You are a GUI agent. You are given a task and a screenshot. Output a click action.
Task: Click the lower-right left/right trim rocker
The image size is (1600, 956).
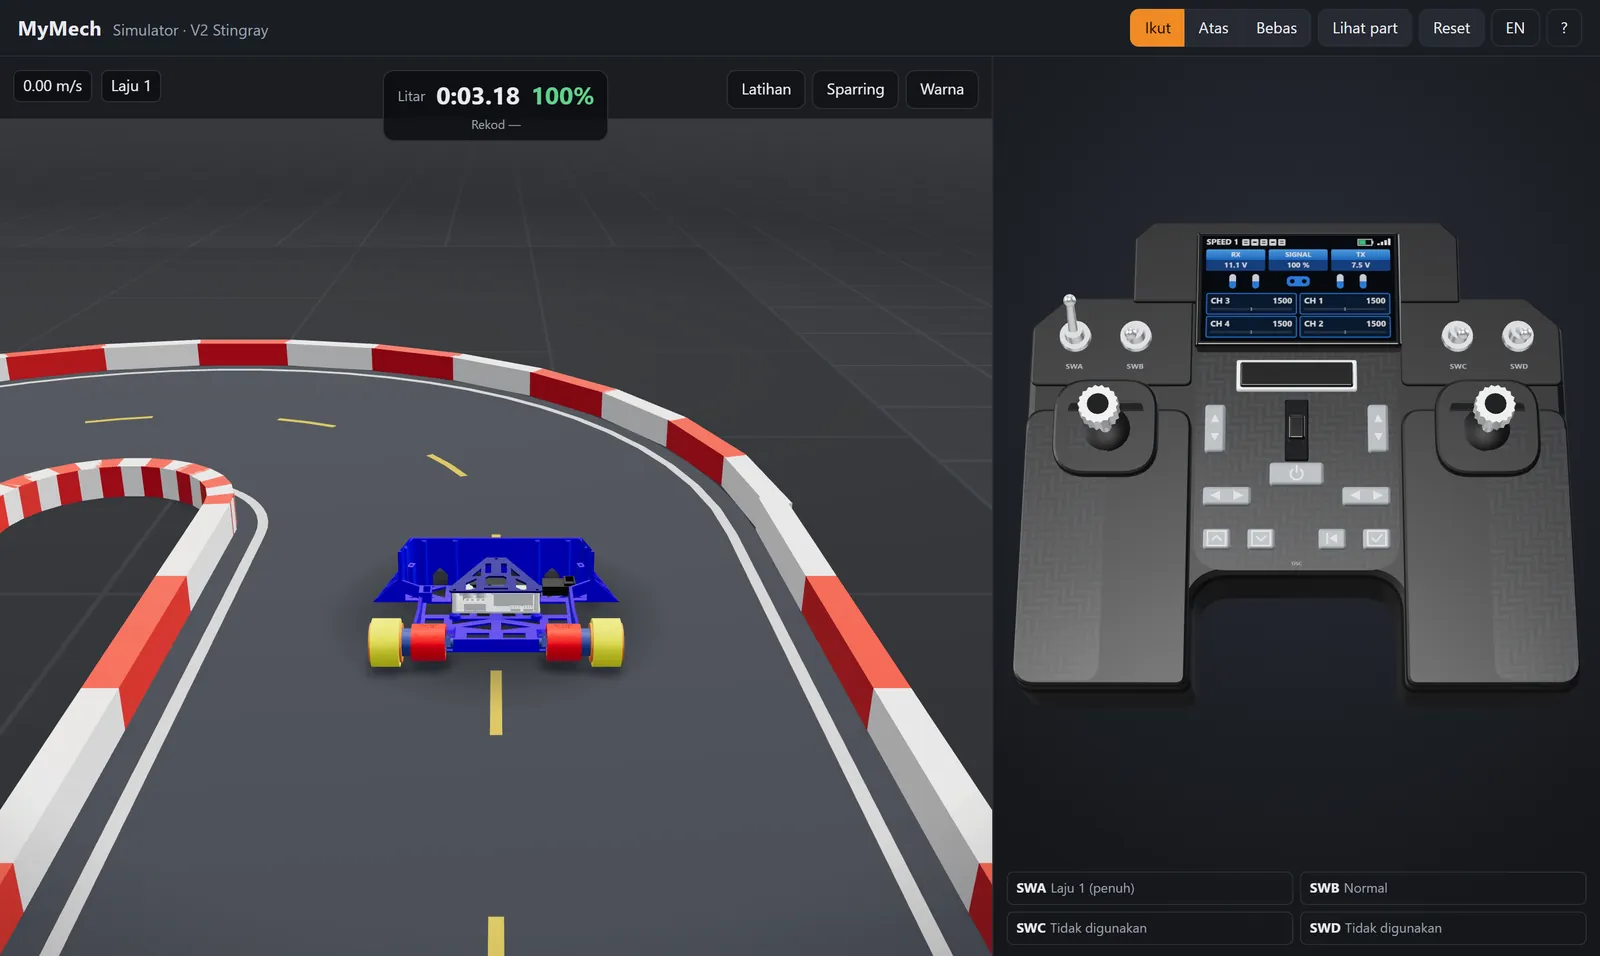[x=1366, y=496]
